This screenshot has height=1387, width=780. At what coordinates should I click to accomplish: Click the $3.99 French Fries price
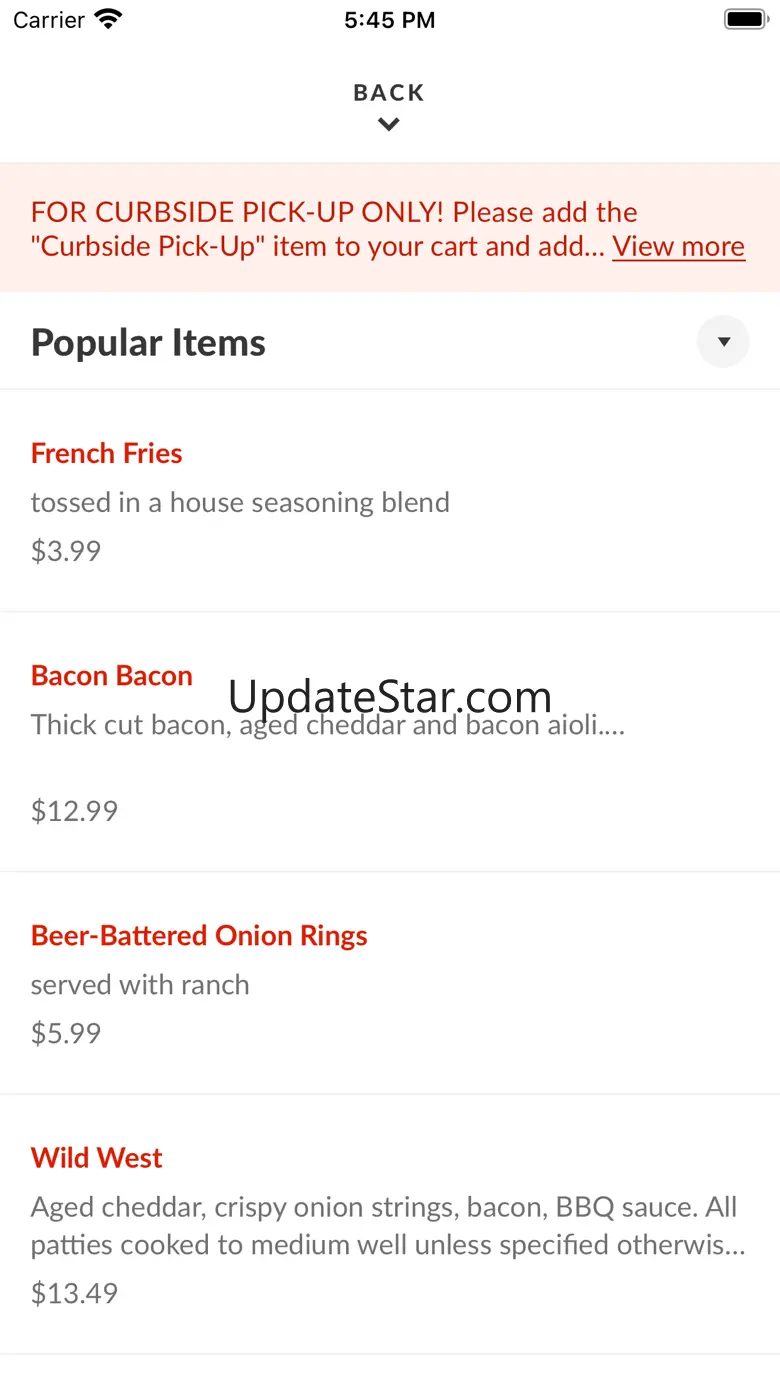coord(66,551)
